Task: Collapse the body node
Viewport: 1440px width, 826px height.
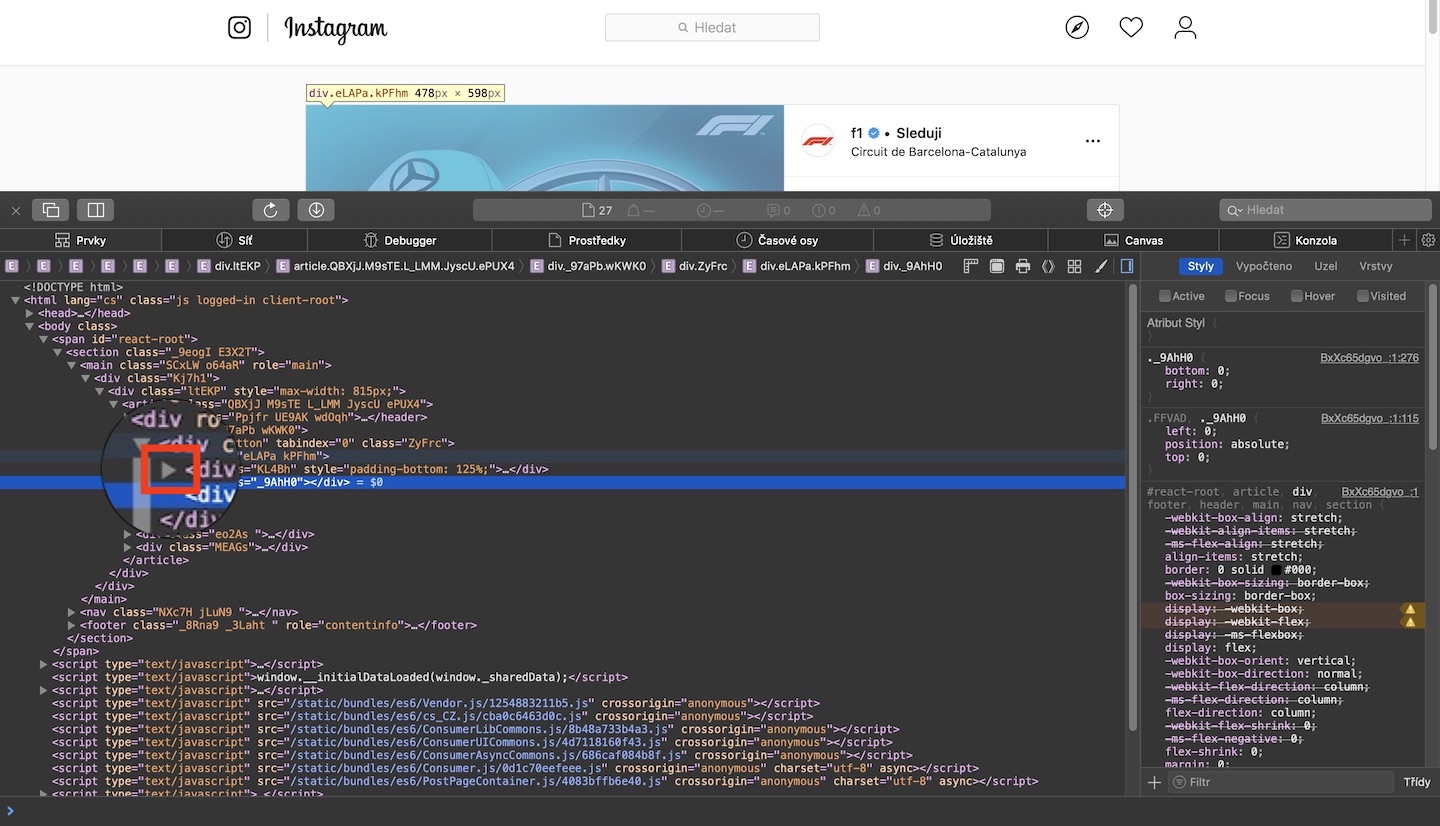Action: 30,326
